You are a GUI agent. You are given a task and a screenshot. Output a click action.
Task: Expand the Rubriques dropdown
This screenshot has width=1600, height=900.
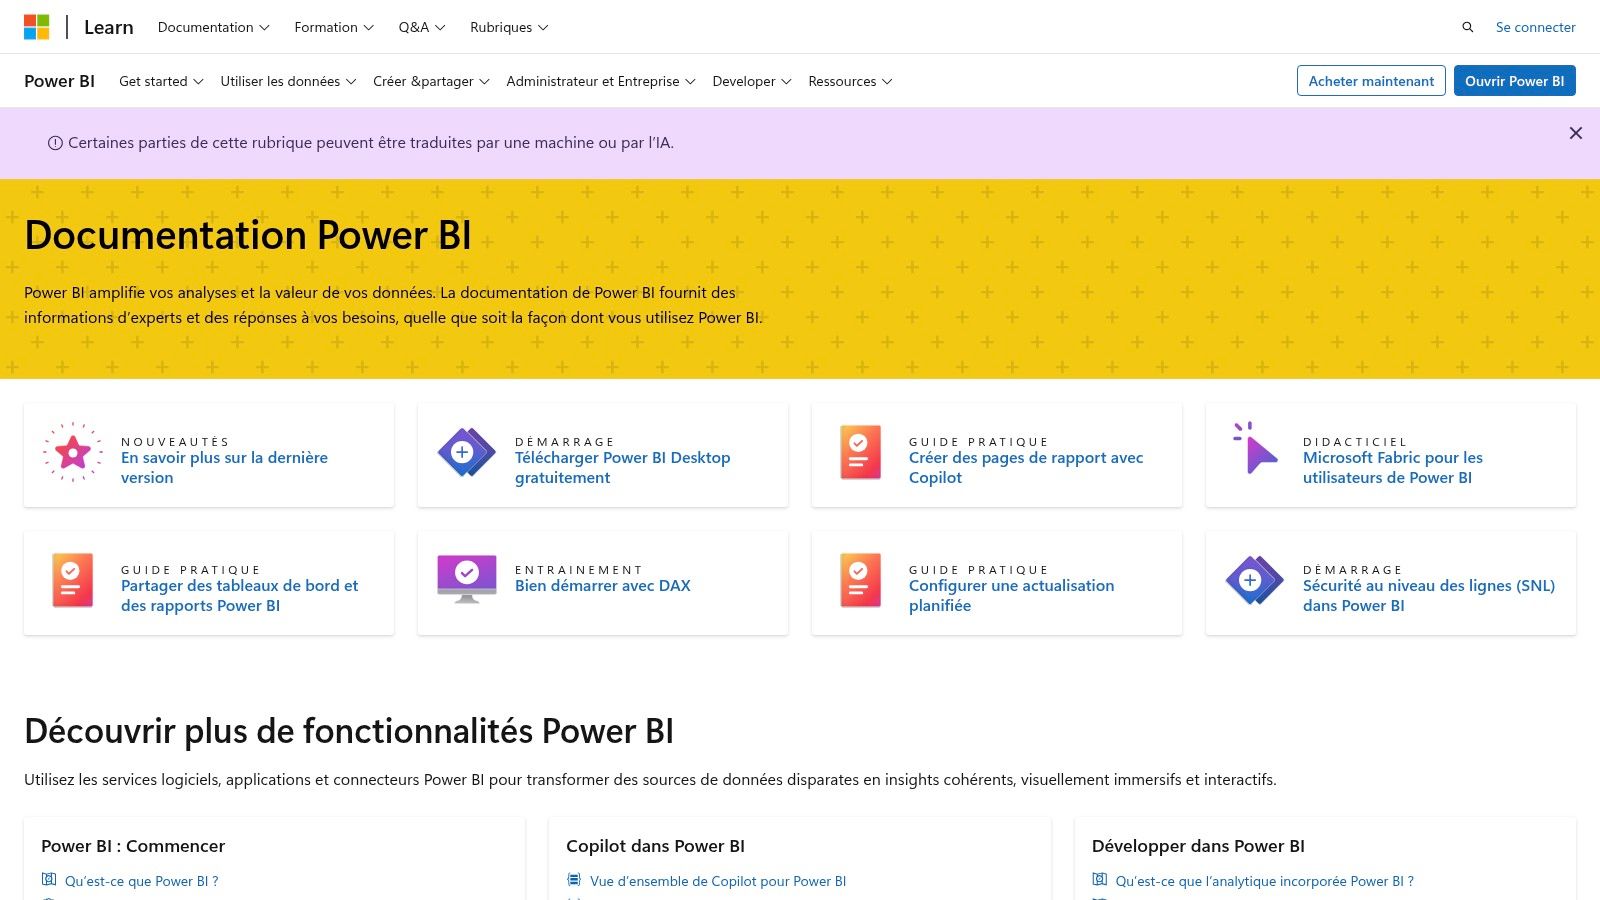click(509, 27)
